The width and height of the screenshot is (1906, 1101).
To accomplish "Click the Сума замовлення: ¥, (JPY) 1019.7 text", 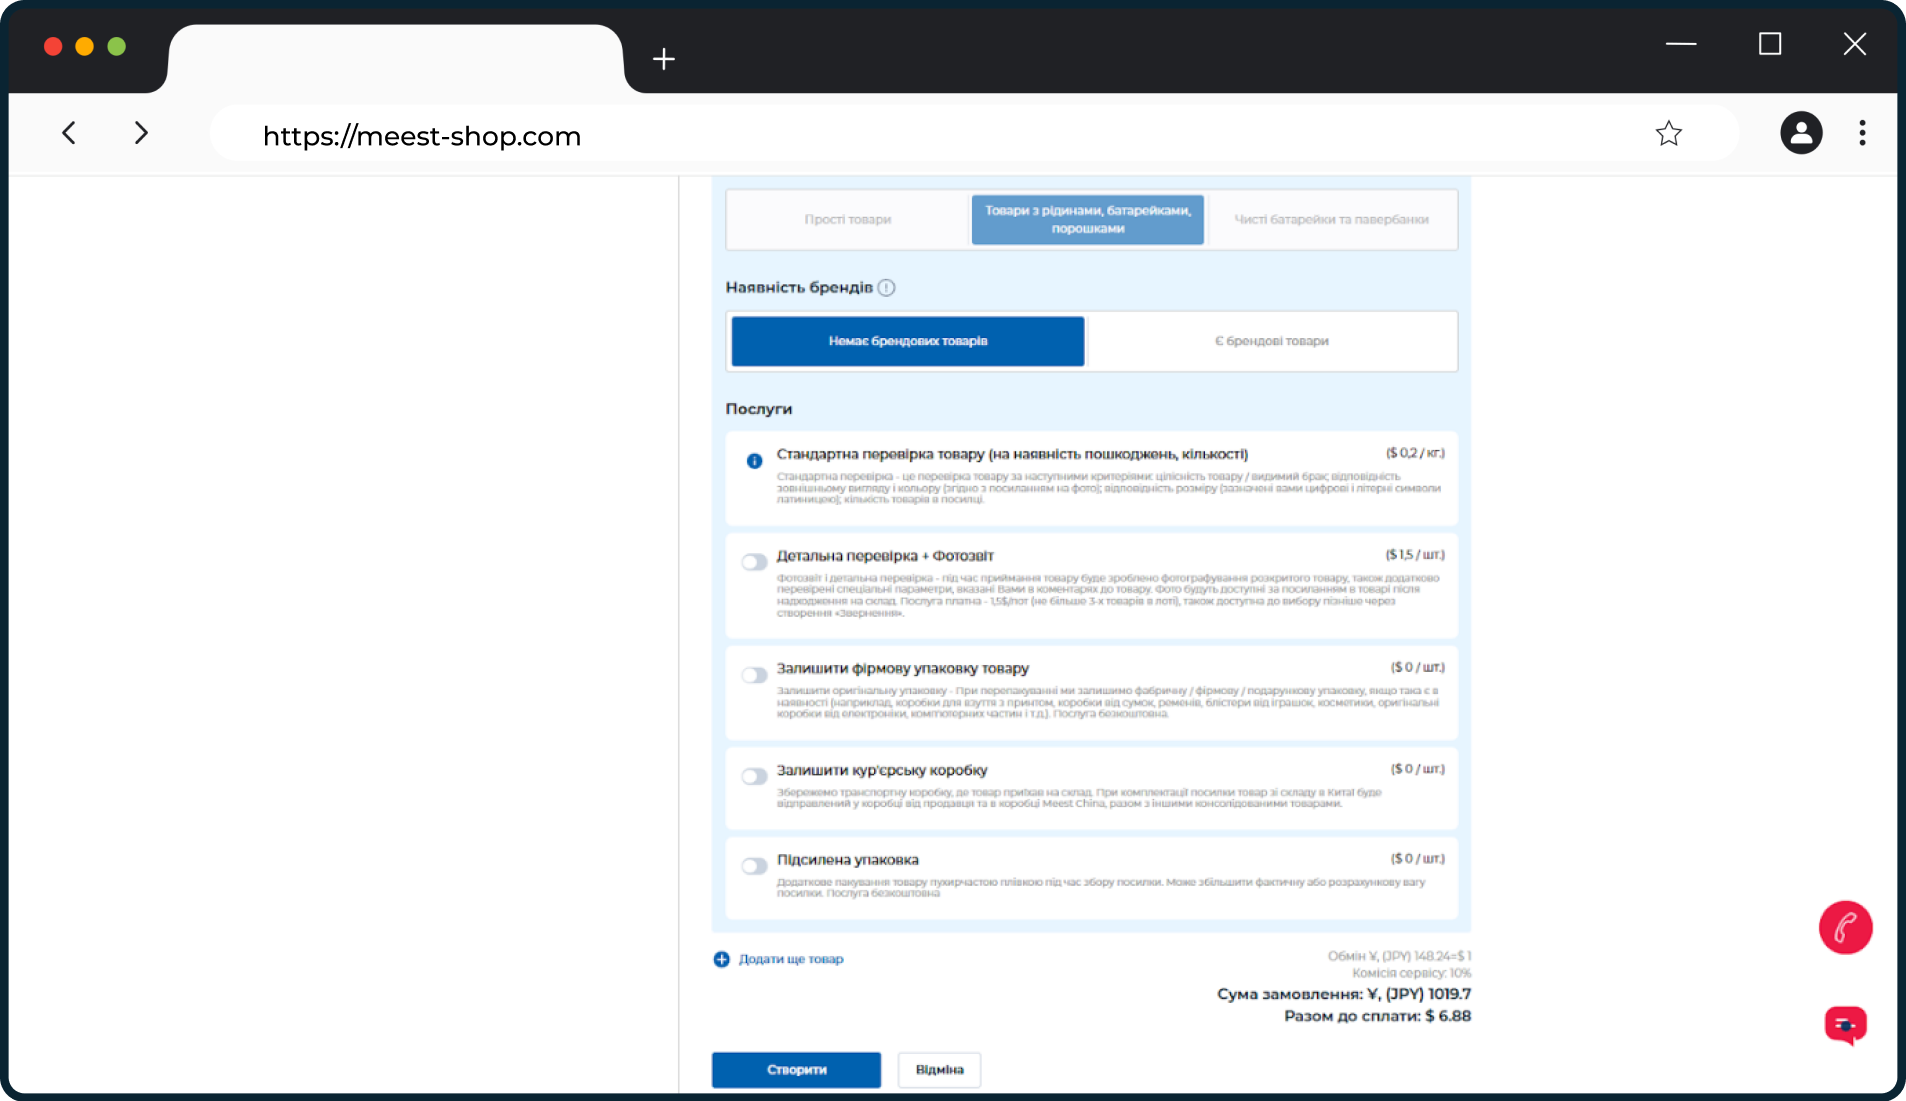I will tap(1344, 994).
